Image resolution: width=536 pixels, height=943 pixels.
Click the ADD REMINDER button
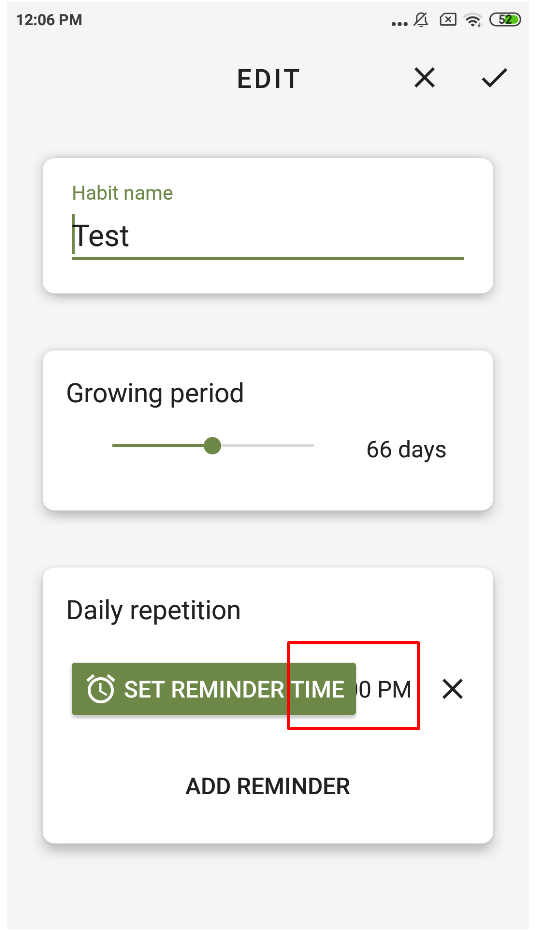268,786
